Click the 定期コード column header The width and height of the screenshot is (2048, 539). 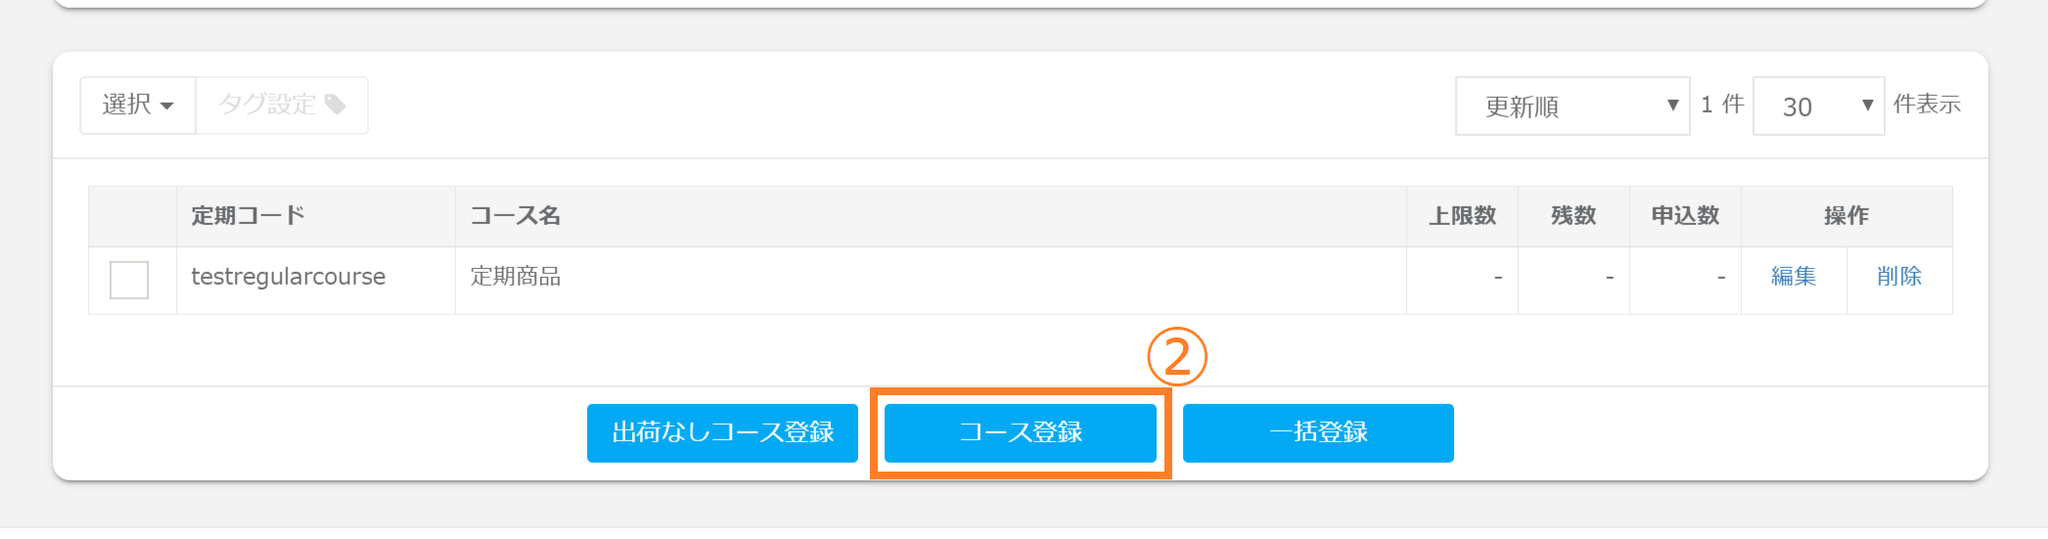248,216
